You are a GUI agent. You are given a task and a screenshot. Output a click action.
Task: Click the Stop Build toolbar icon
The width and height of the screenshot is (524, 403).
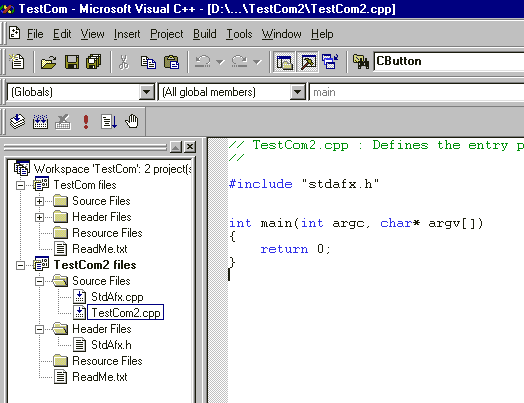[x=63, y=122]
